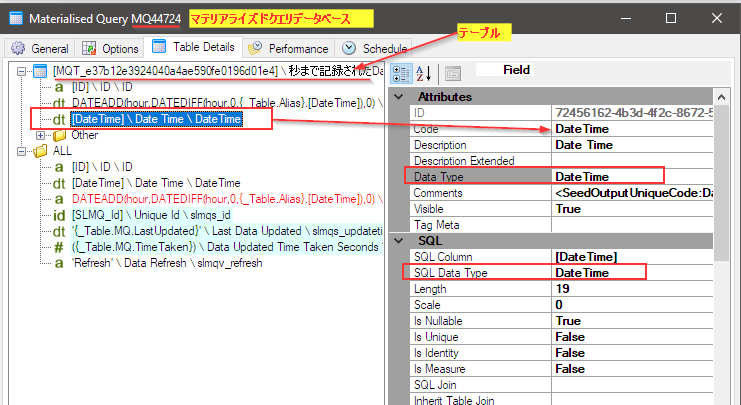
Task: Switch to the Options tab
Action: point(110,48)
